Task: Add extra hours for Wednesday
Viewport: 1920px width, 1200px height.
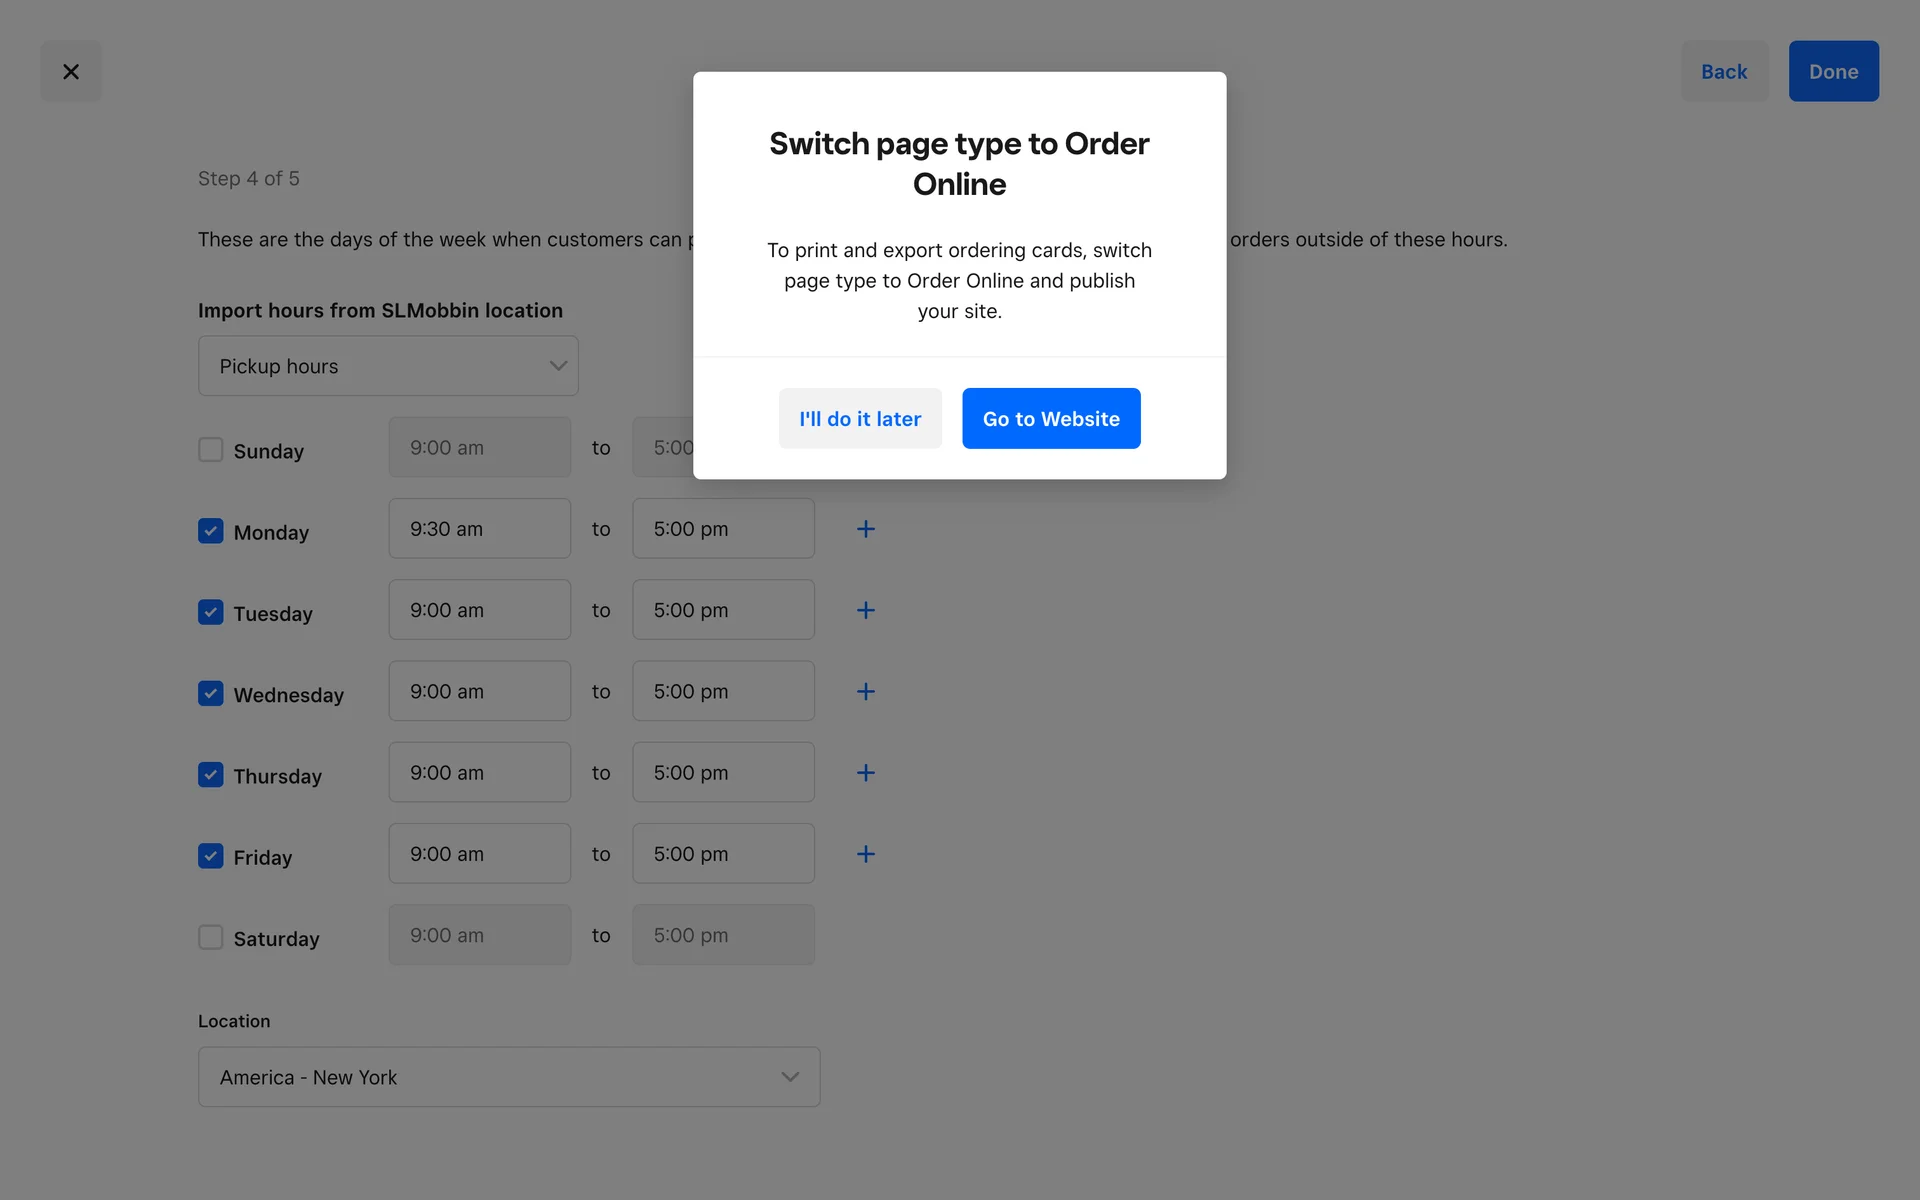Action: click(x=866, y=691)
